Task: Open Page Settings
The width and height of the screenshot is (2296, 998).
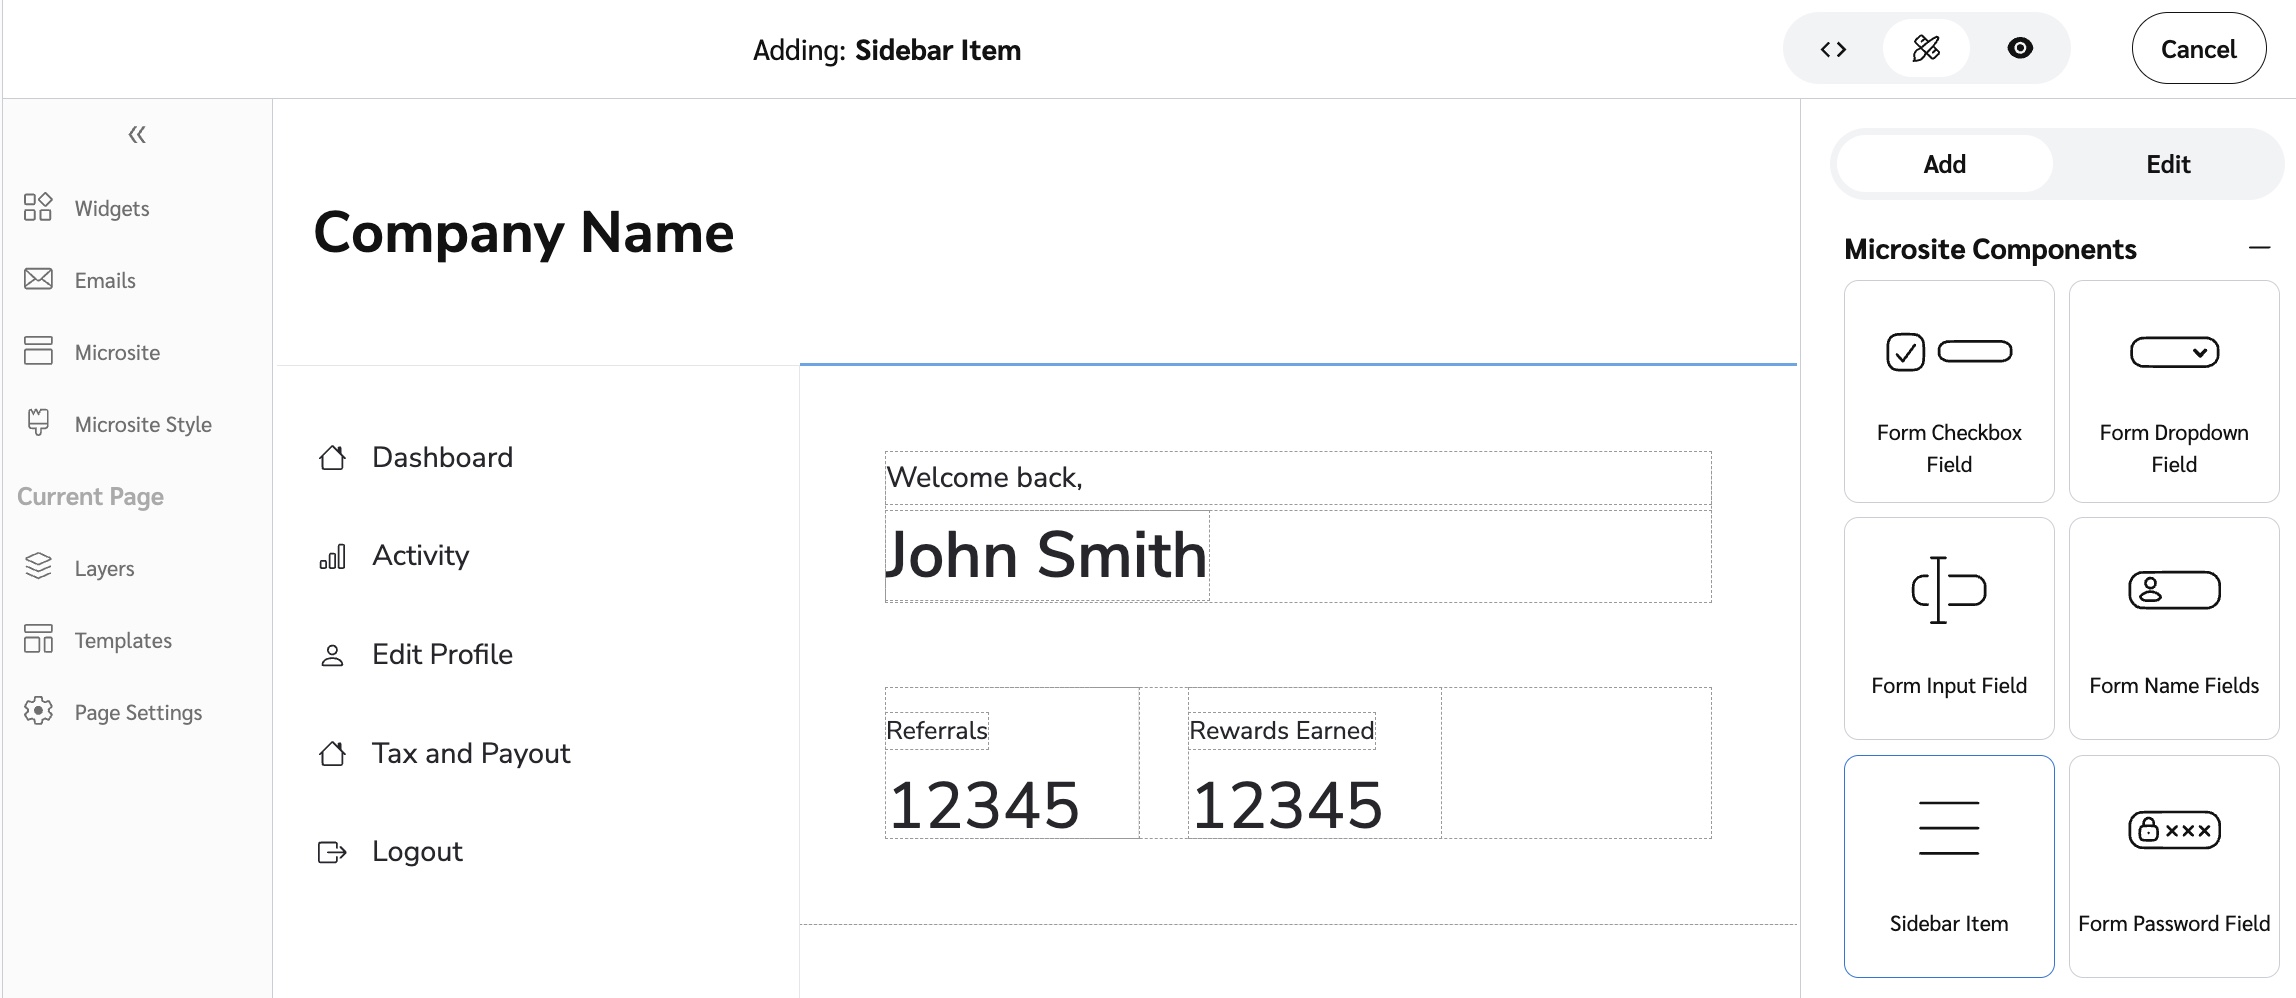Action: pyautogui.click(x=137, y=712)
